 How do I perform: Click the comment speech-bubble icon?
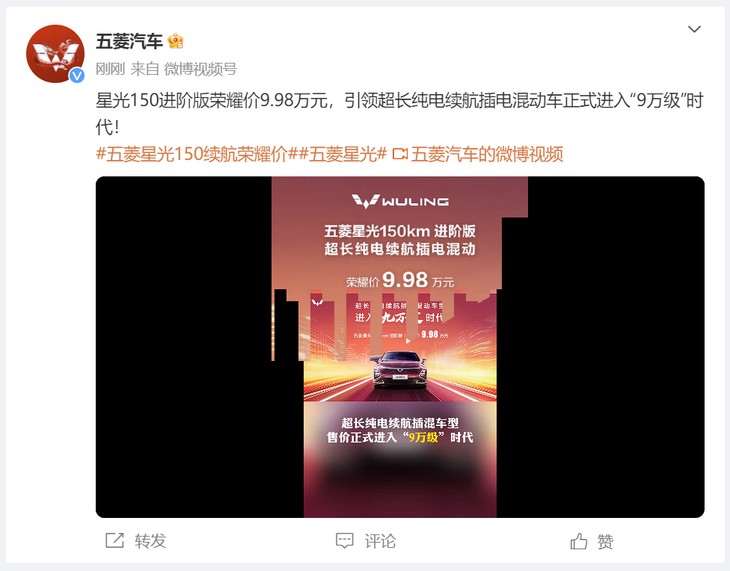pyautogui.click(x=345, y=541)
